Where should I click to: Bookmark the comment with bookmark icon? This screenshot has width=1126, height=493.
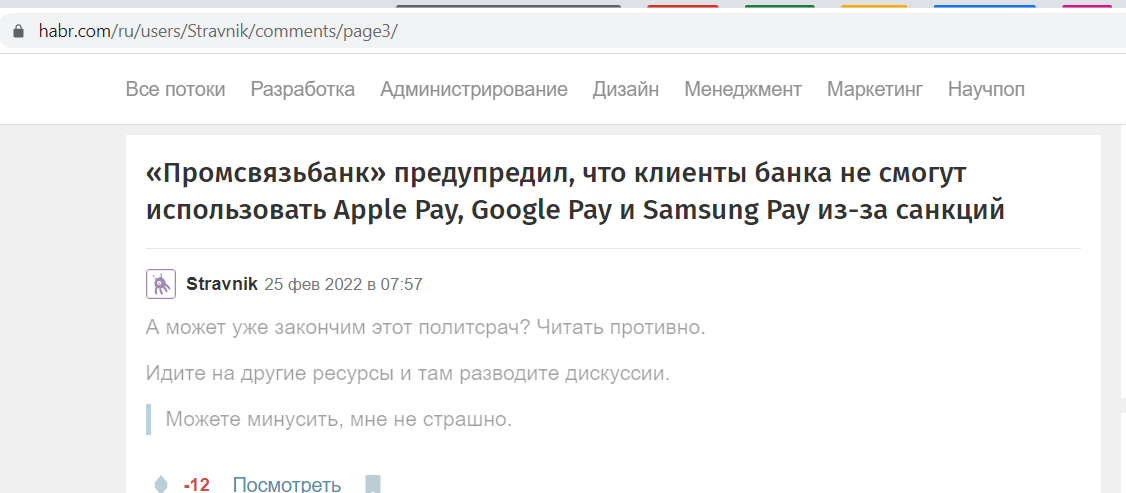pos(372,484)
